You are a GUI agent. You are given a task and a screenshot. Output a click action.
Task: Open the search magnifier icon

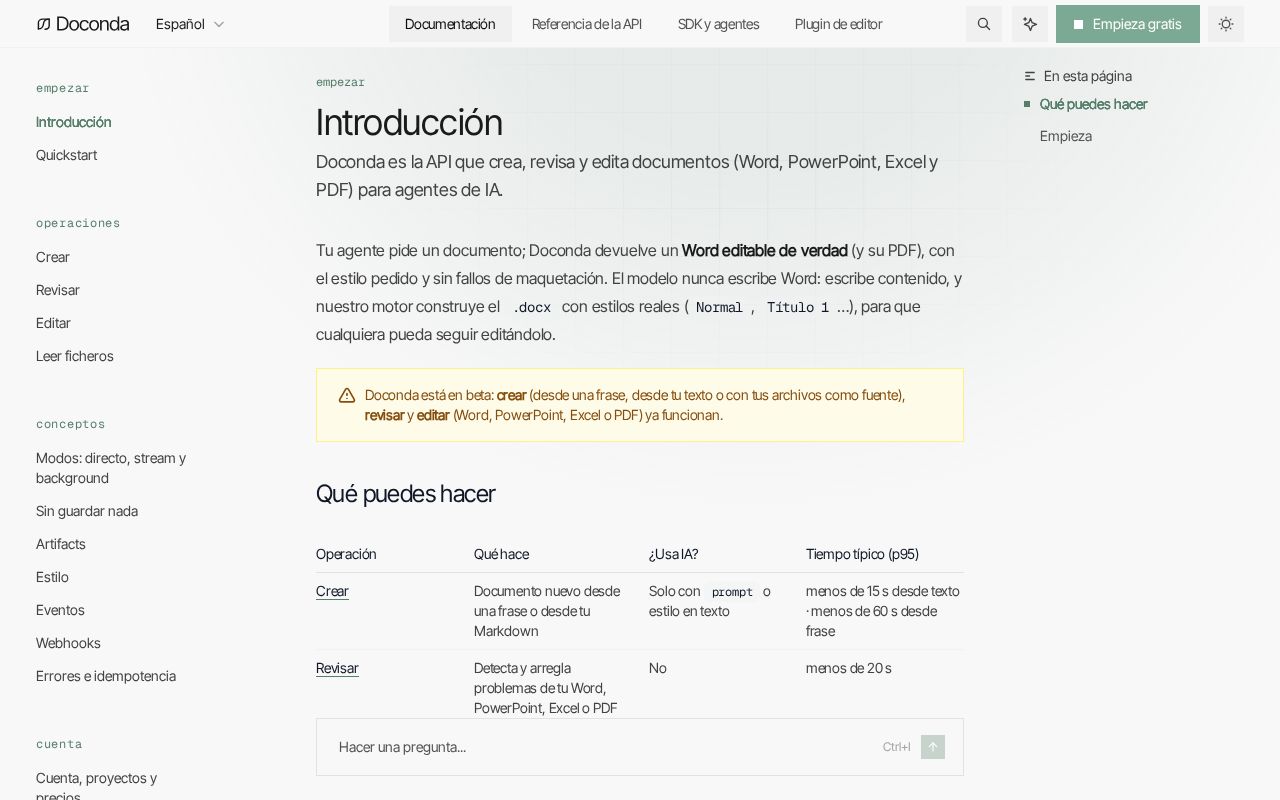click(984, 24)
